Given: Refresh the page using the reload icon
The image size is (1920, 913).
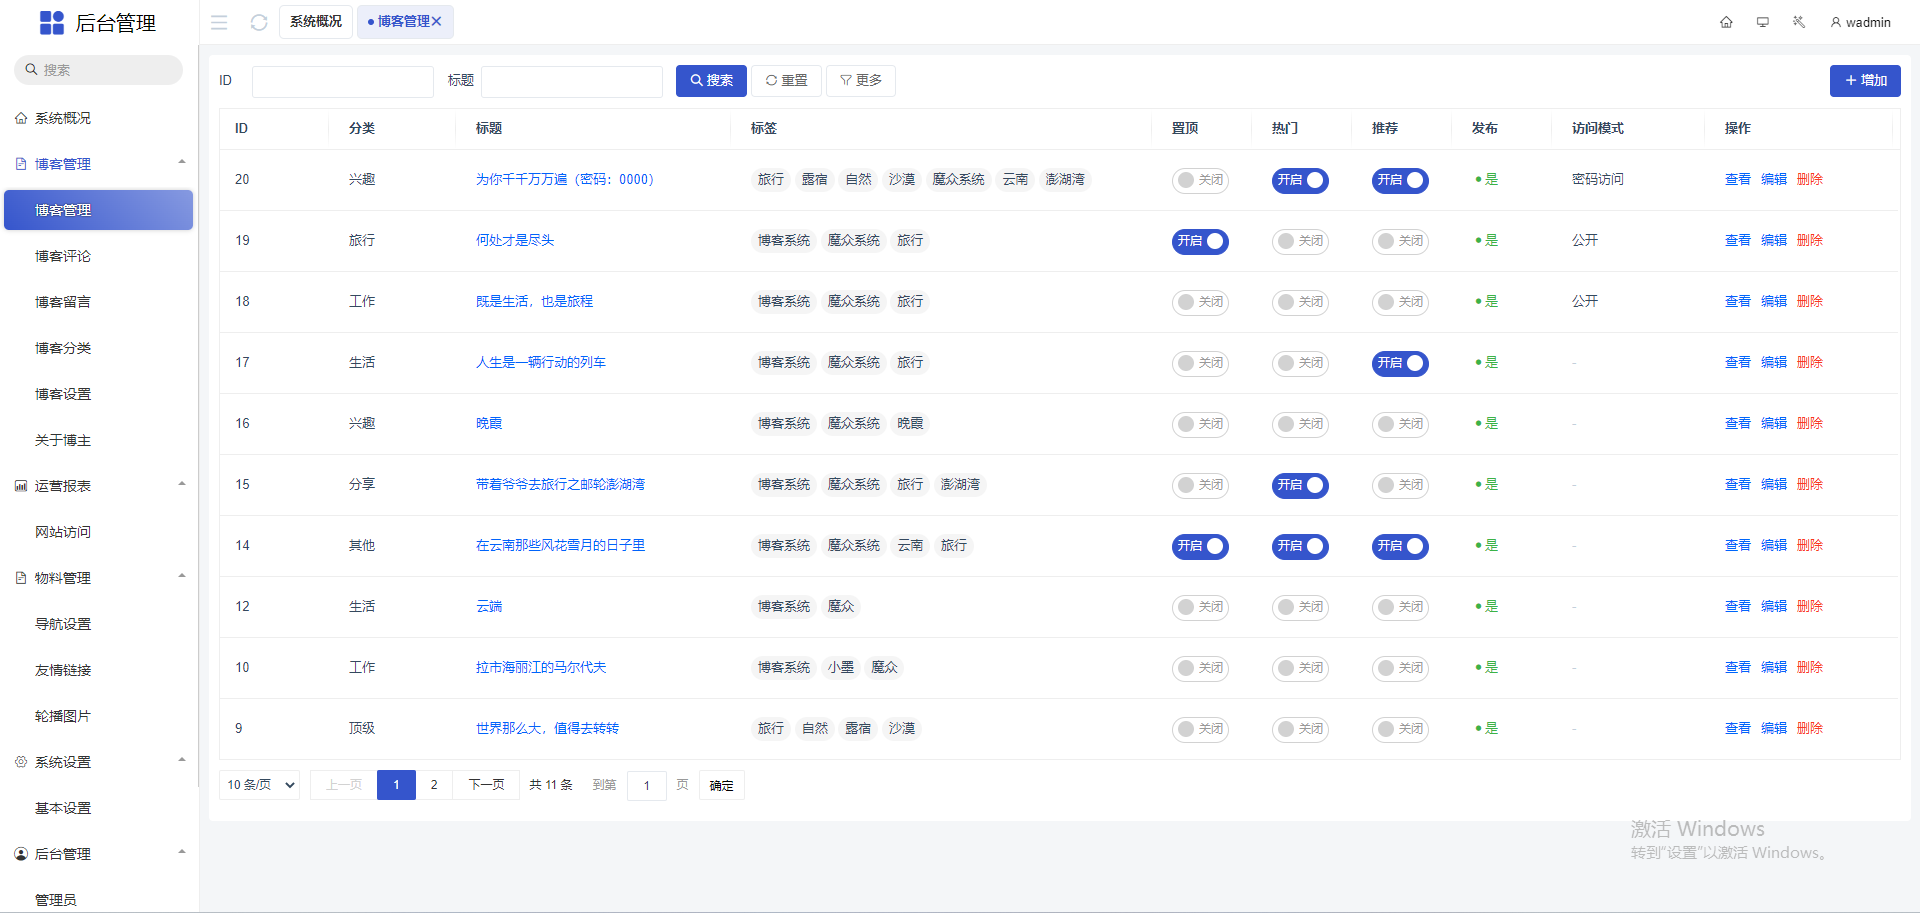Looking at the screenshot, I should [x=259, y=22].
